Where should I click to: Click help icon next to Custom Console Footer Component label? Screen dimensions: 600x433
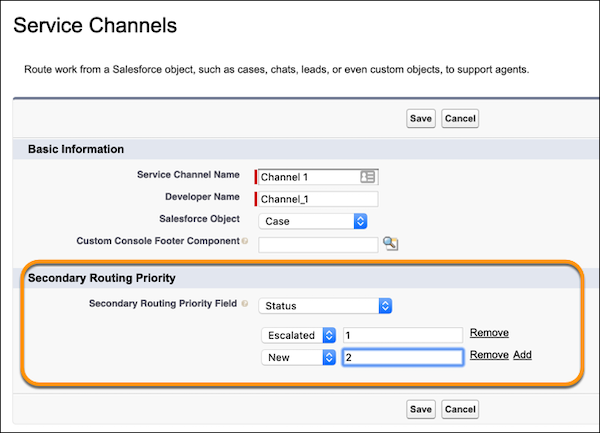pyautogui.click(x=245, y=242)
